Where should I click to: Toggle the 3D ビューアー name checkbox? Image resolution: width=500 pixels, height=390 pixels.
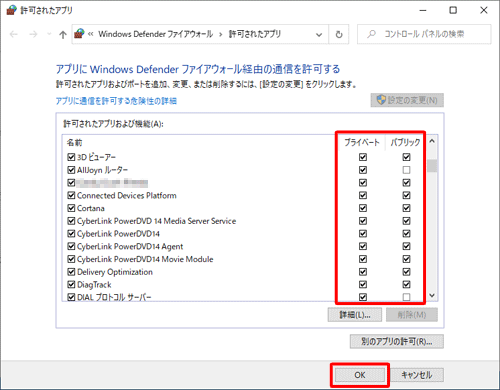(71, 157)
